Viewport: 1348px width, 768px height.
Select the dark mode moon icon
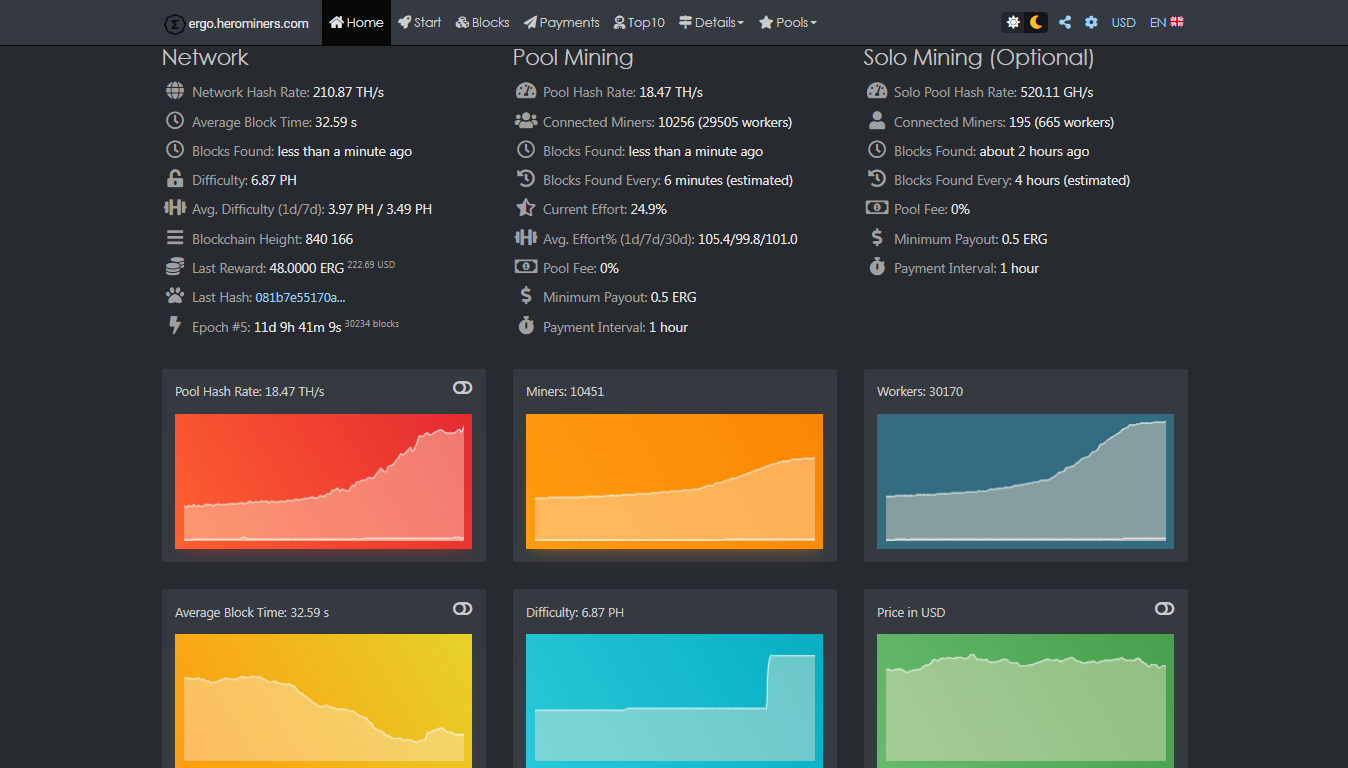click(1037, 22)
